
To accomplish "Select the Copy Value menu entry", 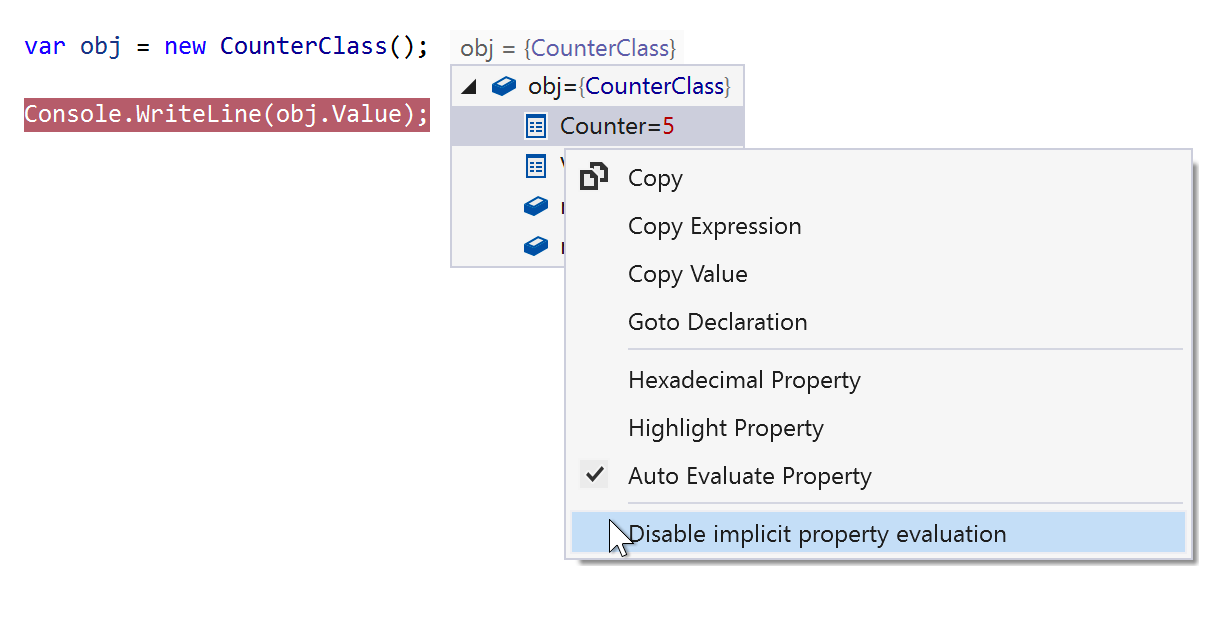I will pos(687,274).
